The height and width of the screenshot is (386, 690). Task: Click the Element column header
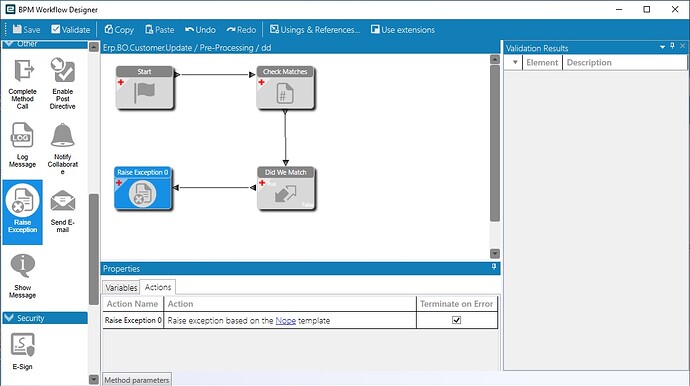(542, 62)
